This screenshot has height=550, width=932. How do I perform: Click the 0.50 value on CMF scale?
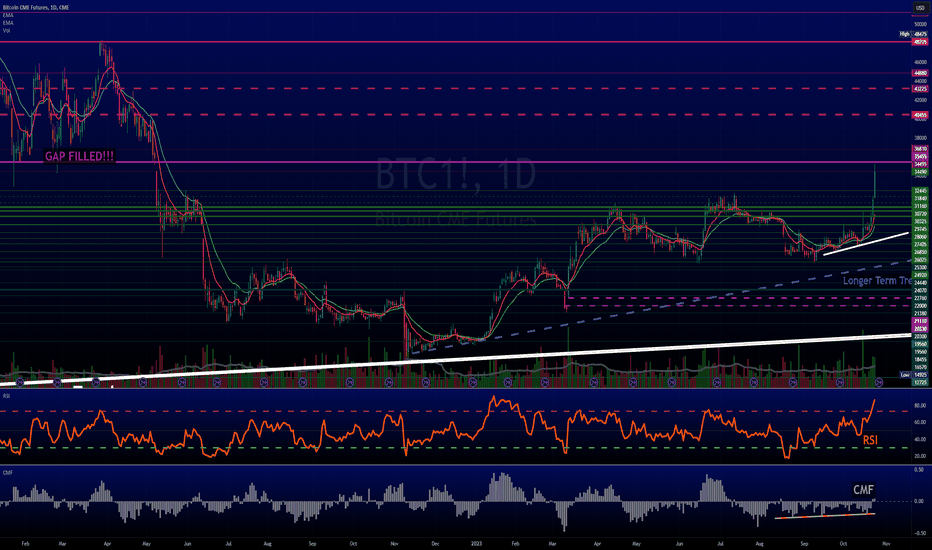[x=919, y=470]
